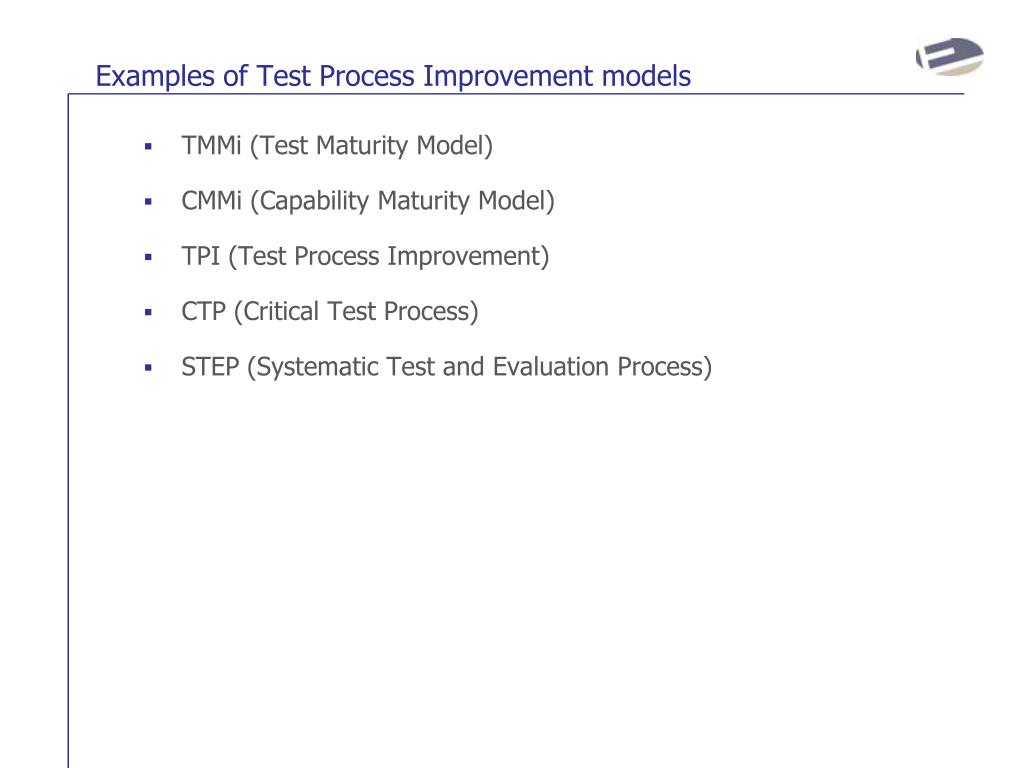Click the acronym TPI
The height and width of the screenshot is (768, 1024).
coord(200,256)
